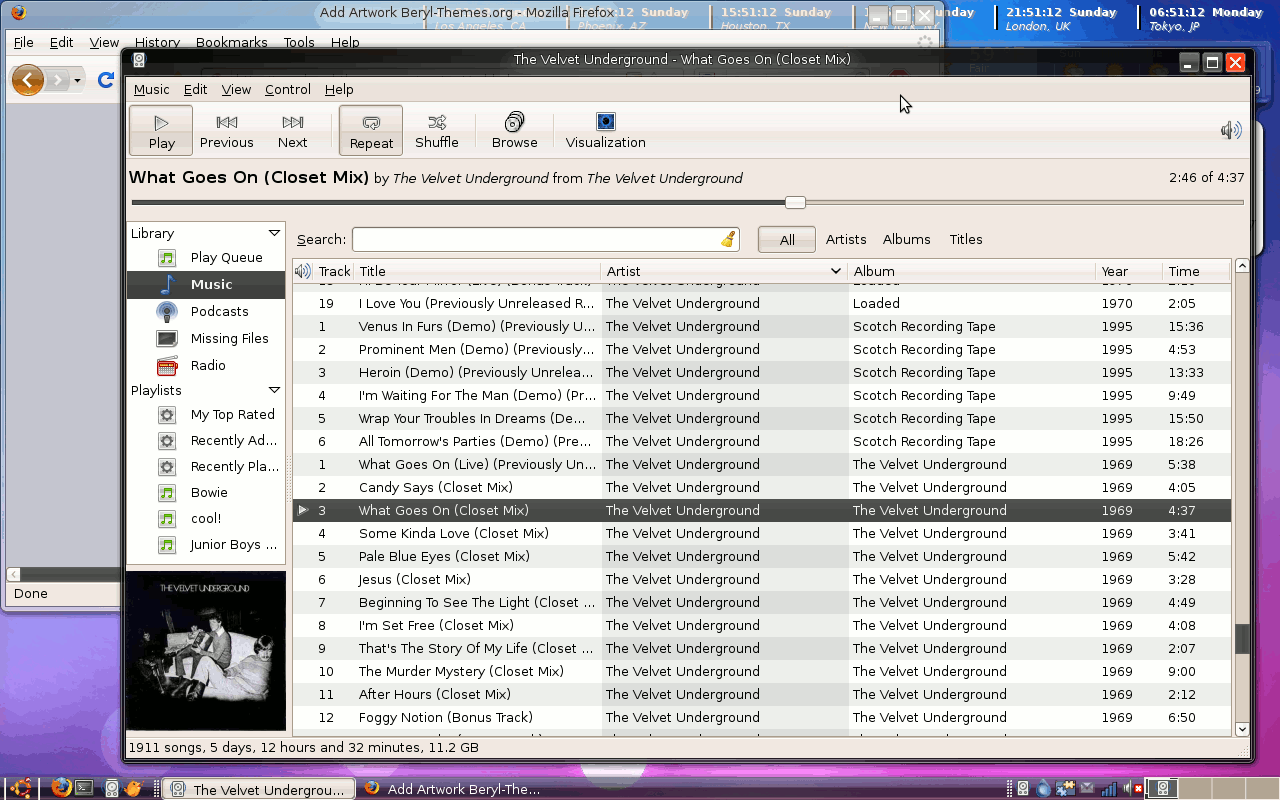Launch the Terminal from the panel
Viewport: 1280px width, 800px height.
pyautogui.click(x=85, y=788)
